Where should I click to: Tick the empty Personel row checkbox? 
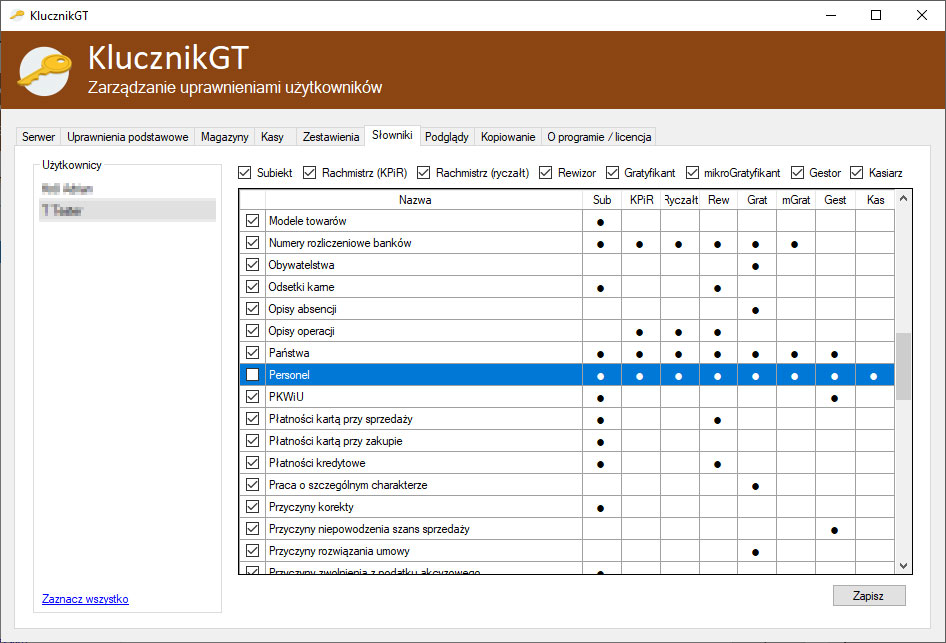pos(253,375)
